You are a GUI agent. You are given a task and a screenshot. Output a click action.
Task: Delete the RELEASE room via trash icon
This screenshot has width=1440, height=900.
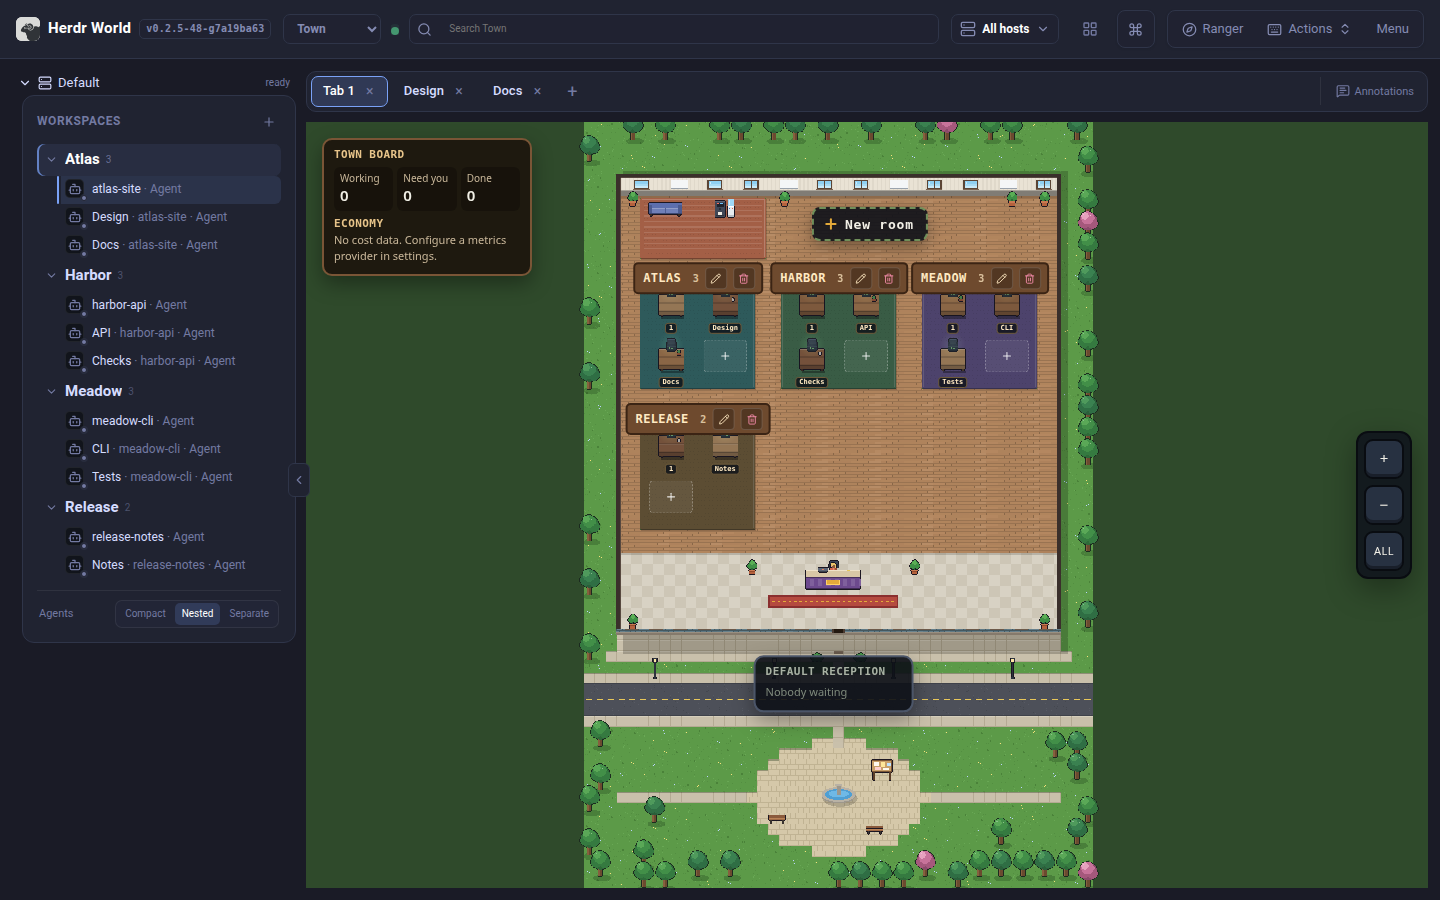[x=752, y=420]
